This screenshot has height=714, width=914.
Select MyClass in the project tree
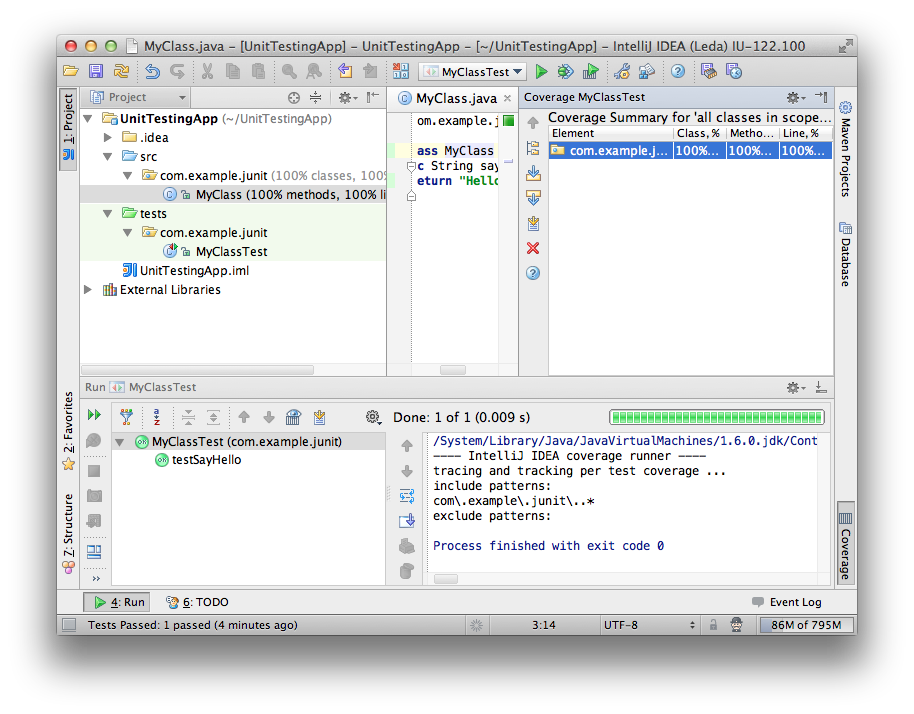[x=233, y=195]
